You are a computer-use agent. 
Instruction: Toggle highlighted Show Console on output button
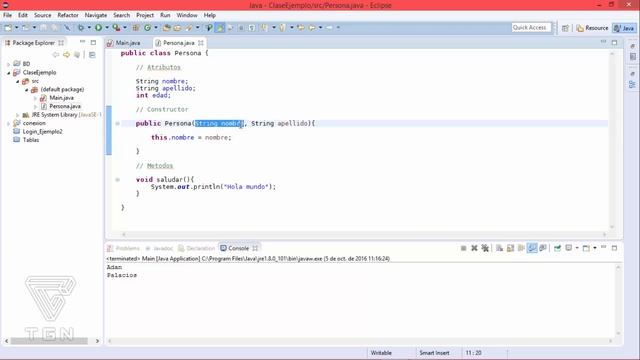pyautogui.click(x=532, y=248)
